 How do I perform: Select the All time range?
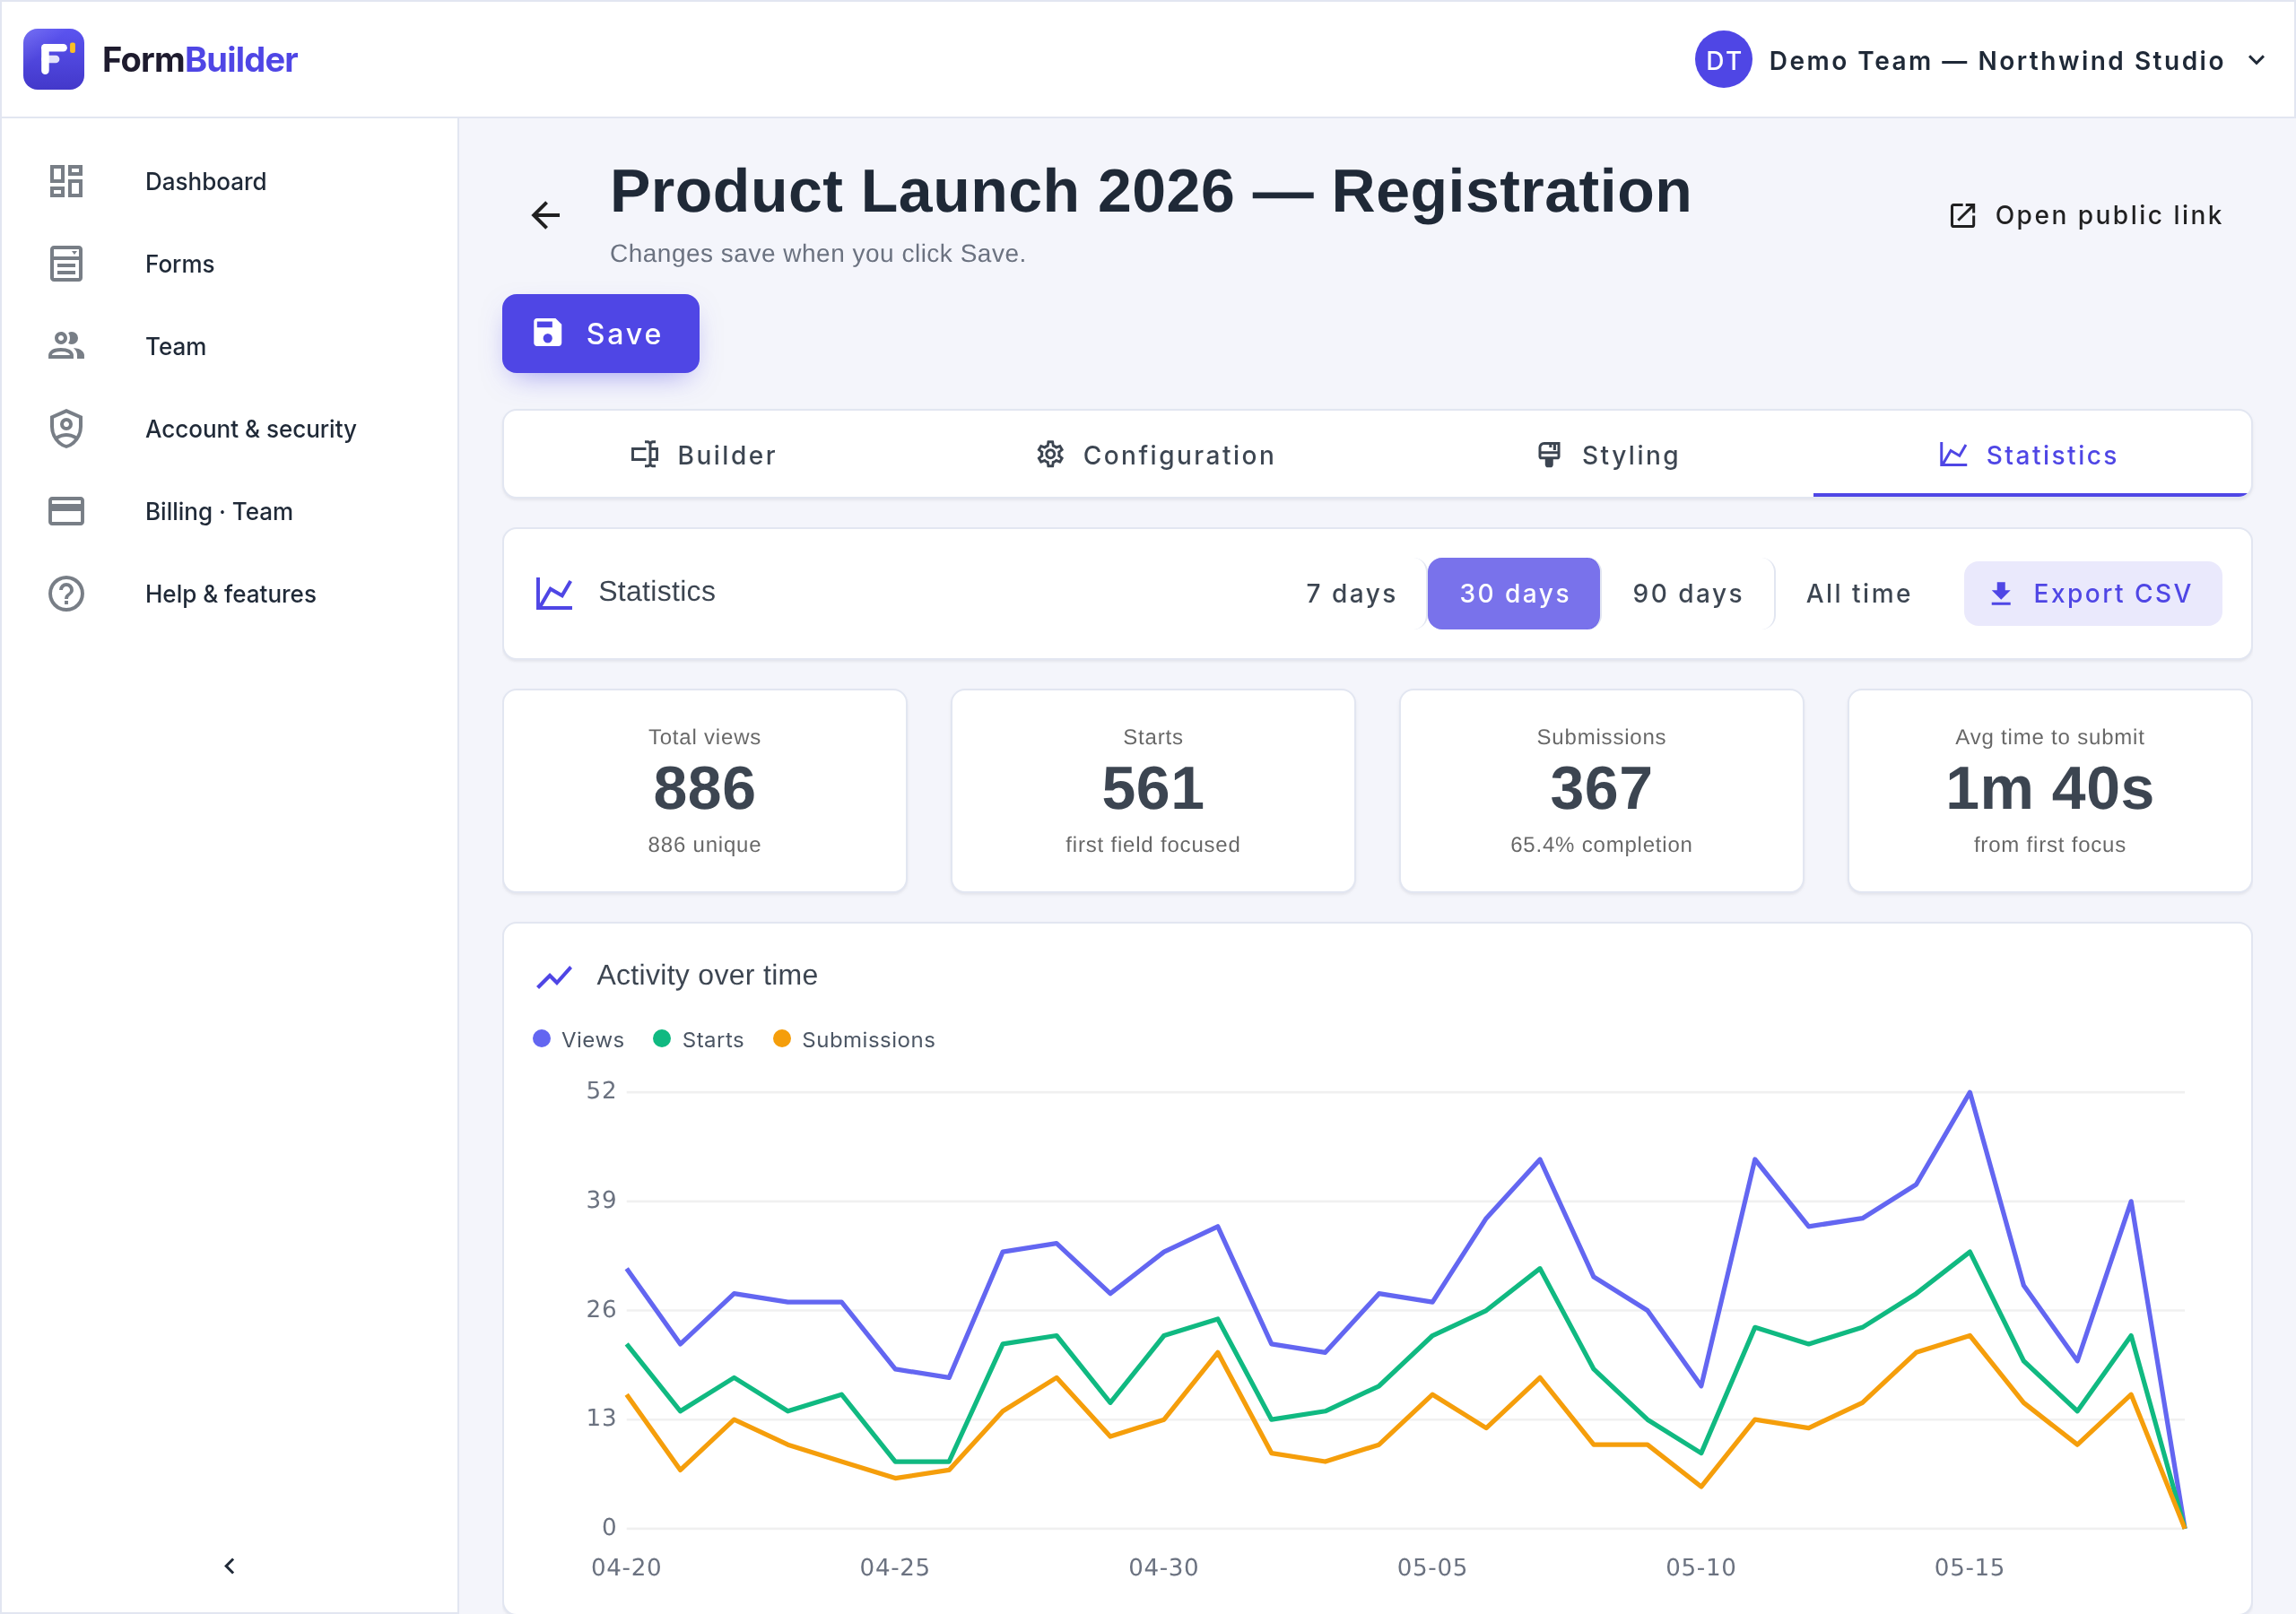click(1859, 593)
